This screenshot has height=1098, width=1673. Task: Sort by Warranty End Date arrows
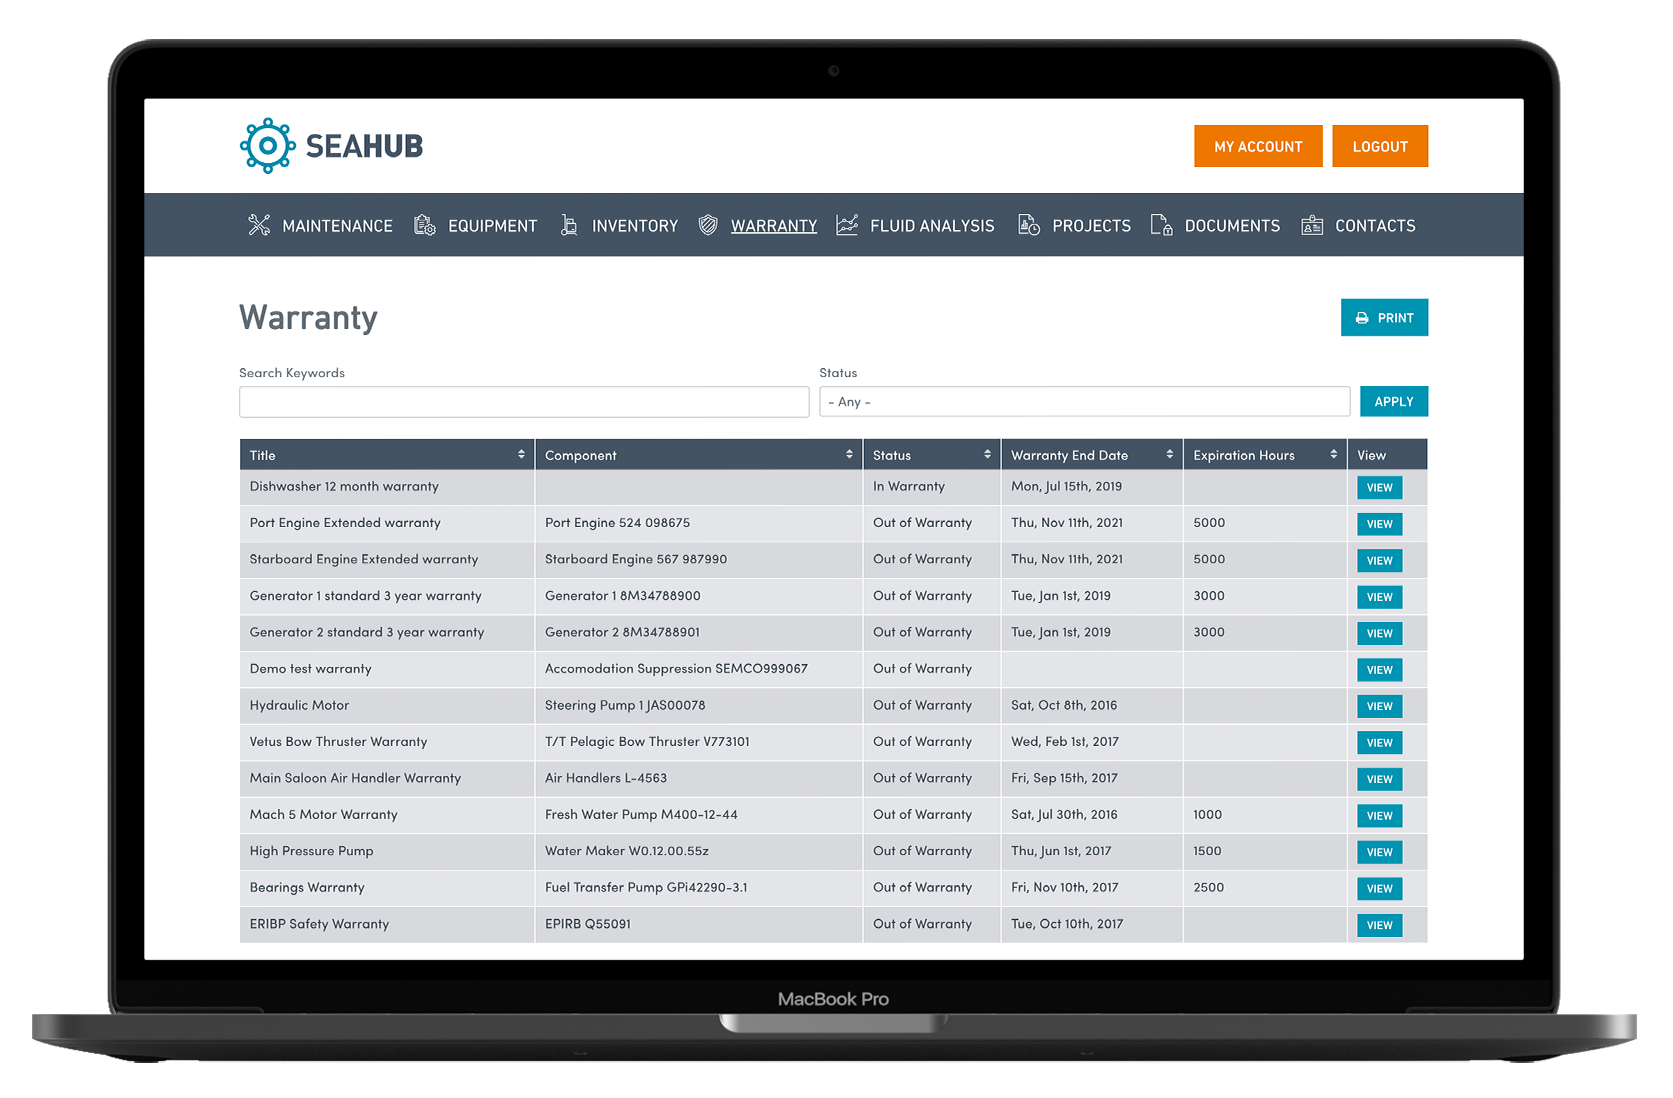(x=1169, y=454)
